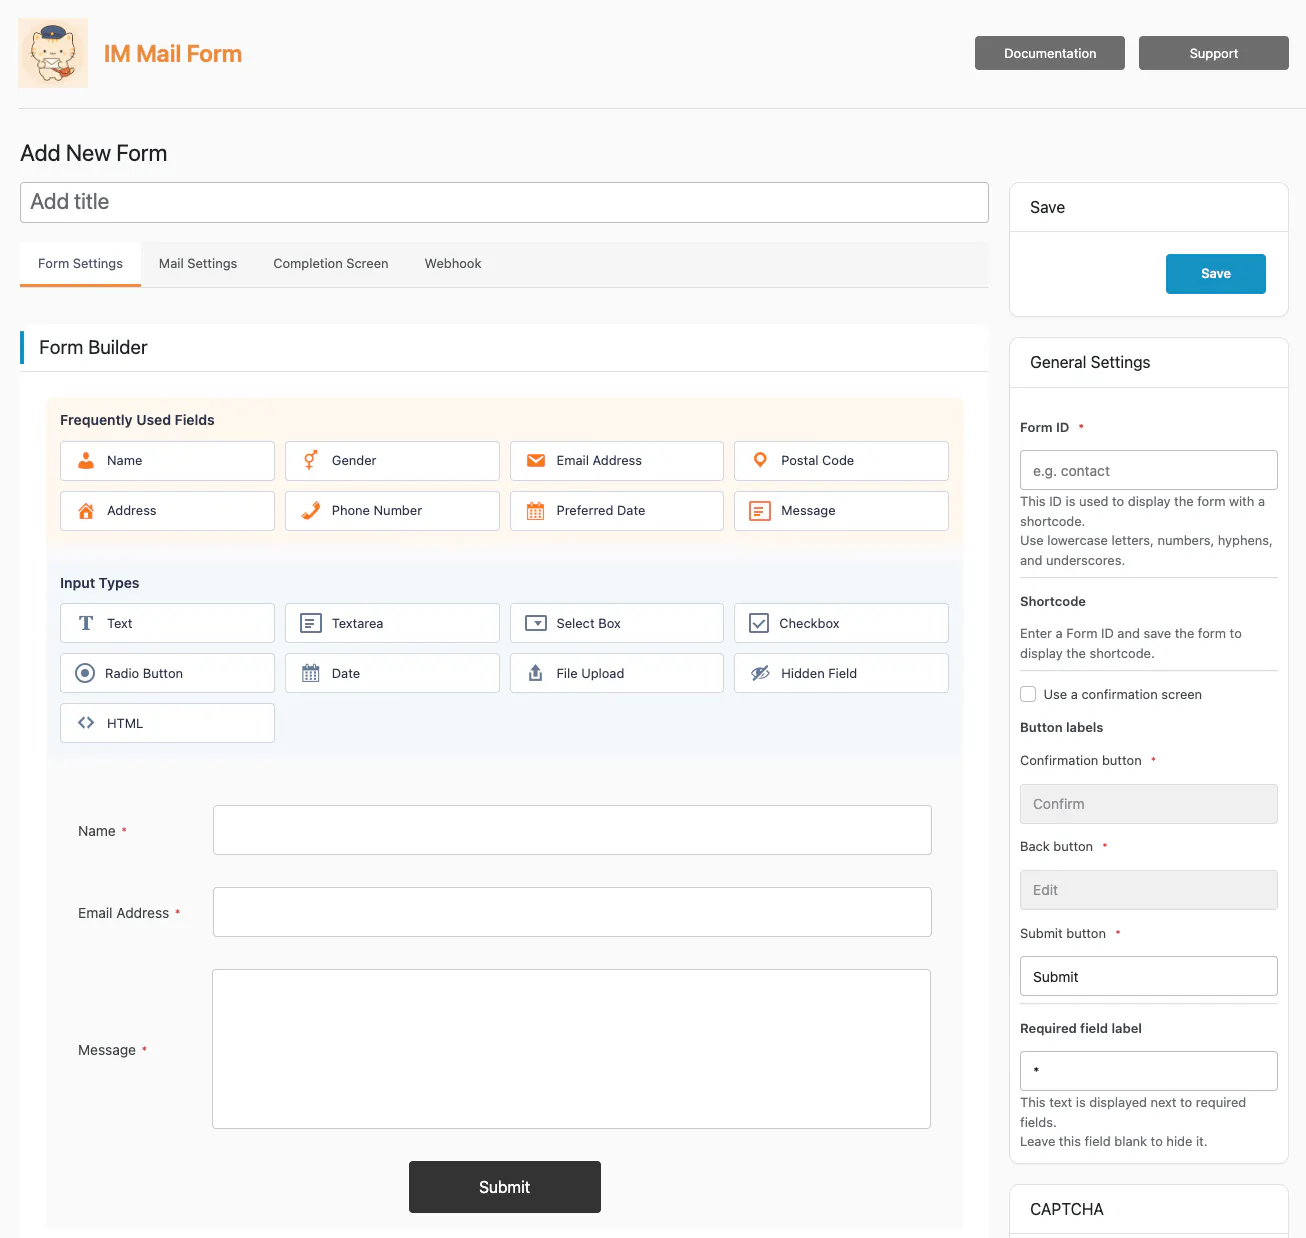Click the Email Address preview input box
This screenshot has height=1238, width=1306.
pyautogui.click(x=572, y=912)
